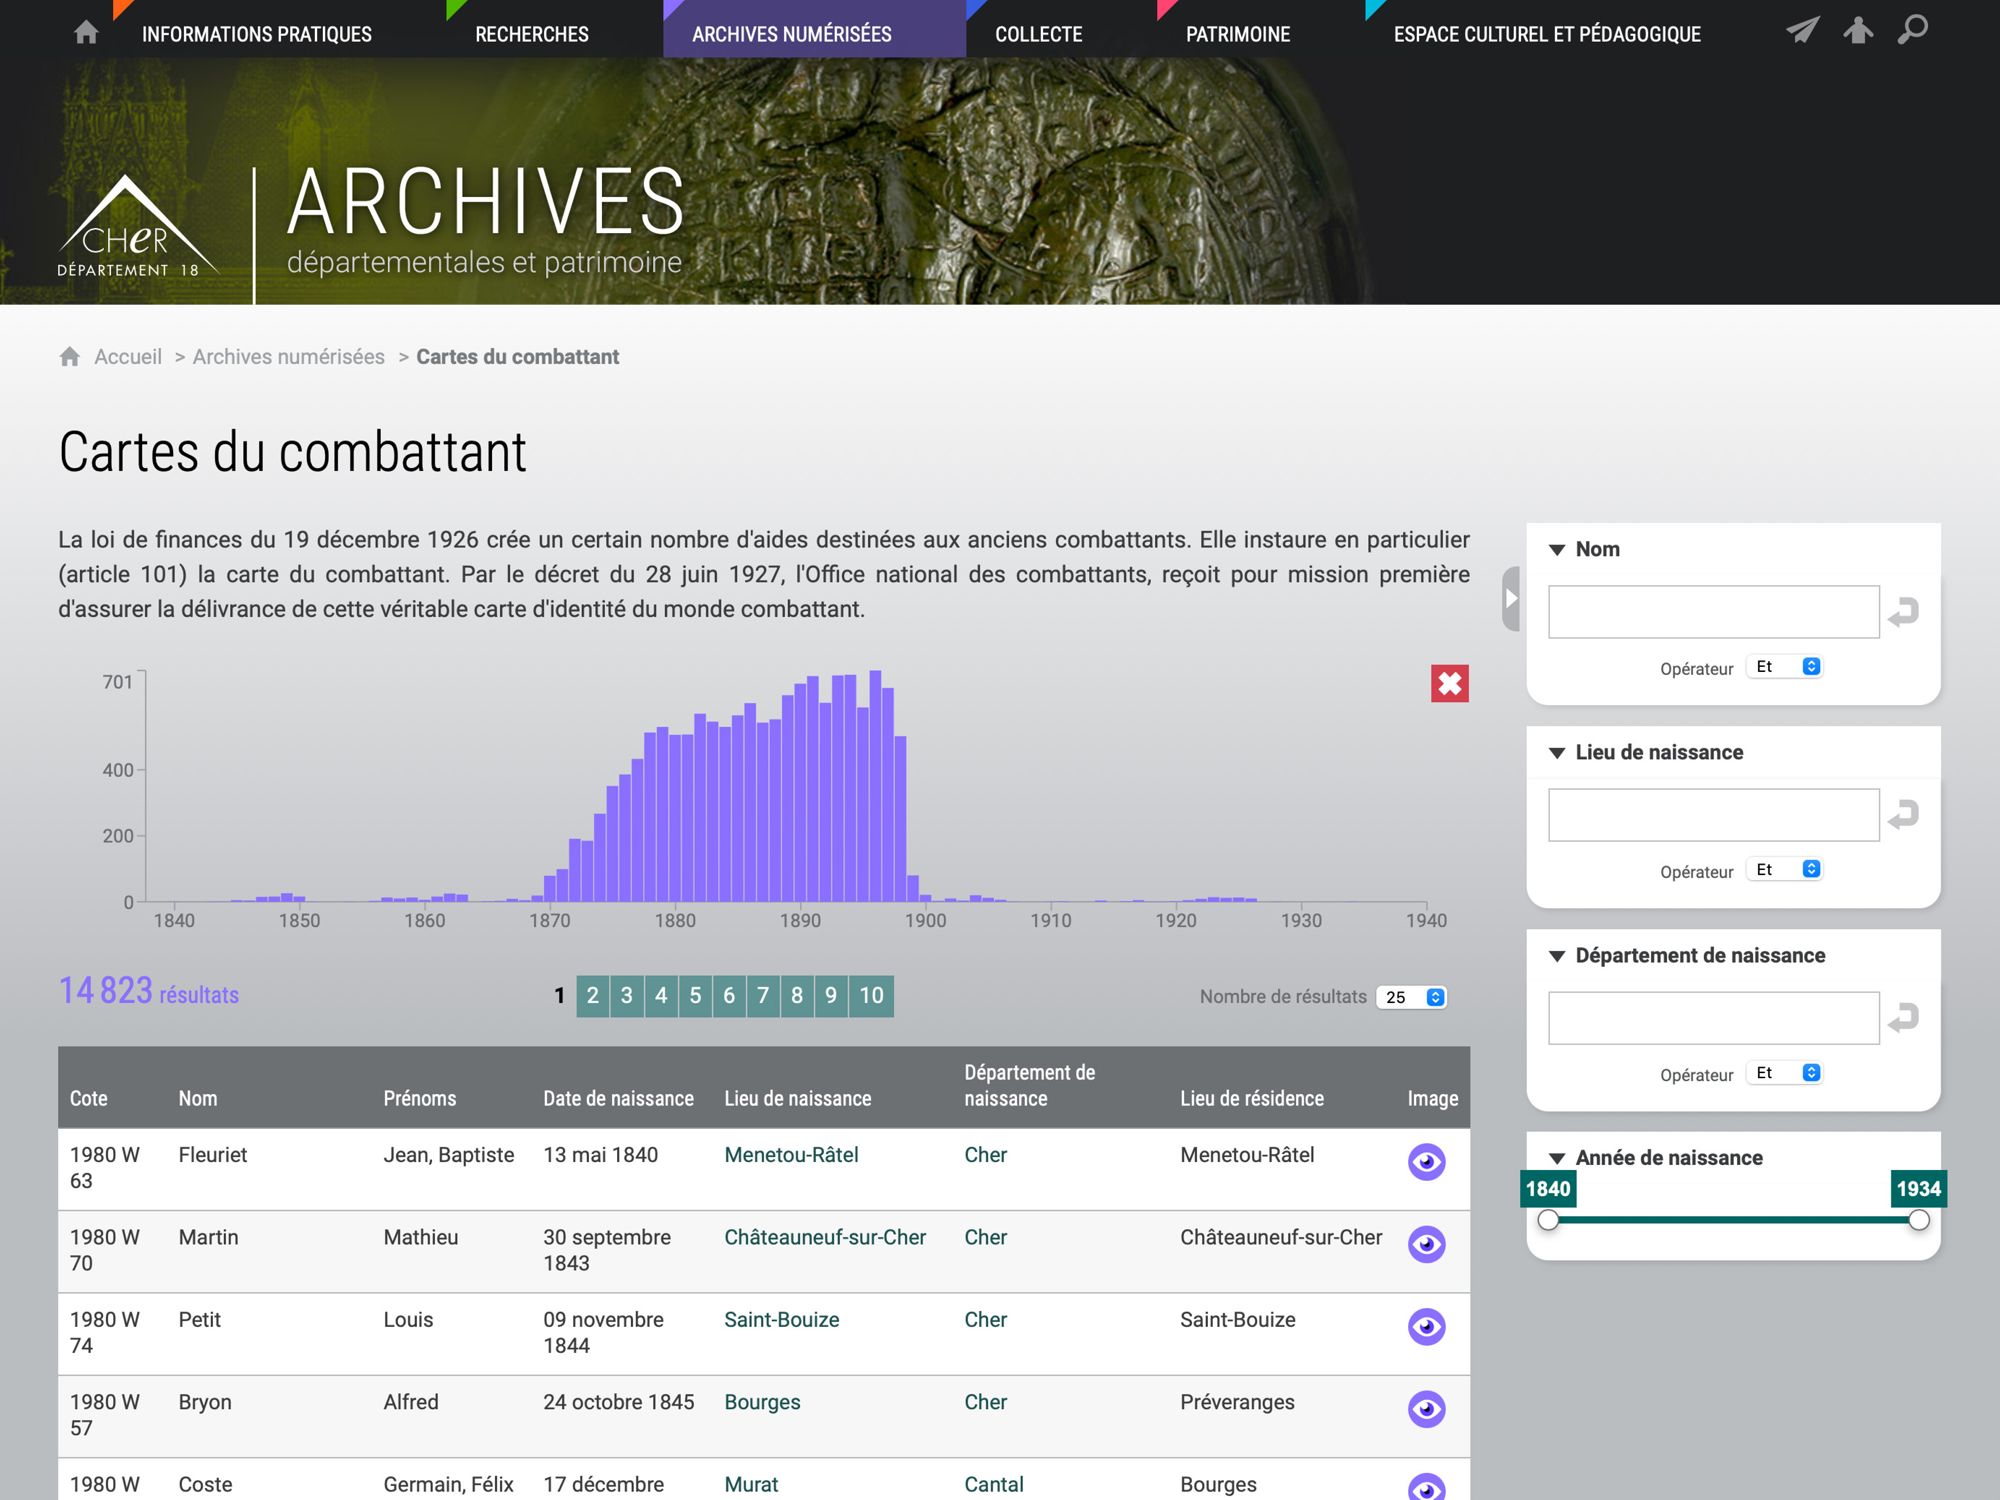Click the paper plane contact icon

coord(1802,30)
